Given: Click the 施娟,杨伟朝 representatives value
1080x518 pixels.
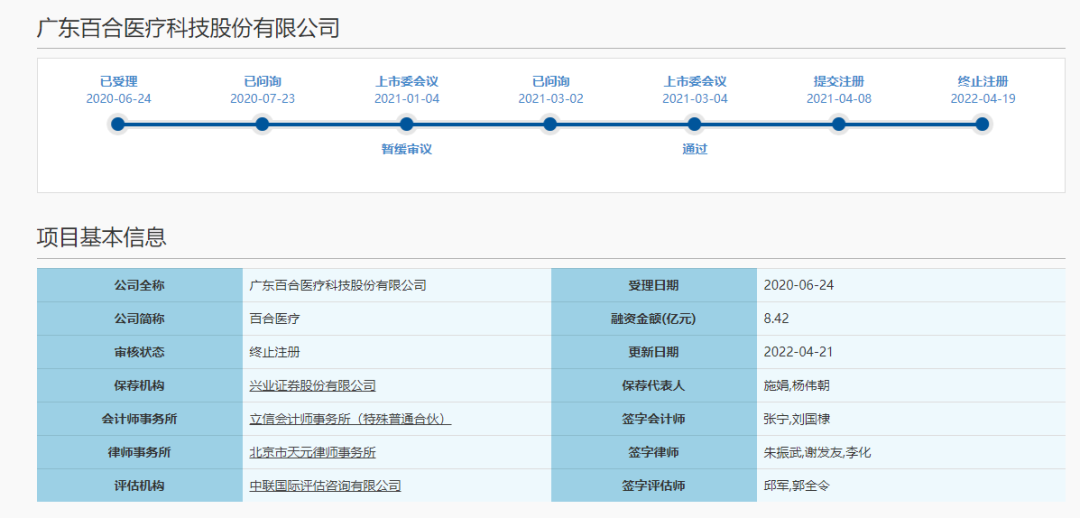Looking at the screenshot, I should (797, 386).
